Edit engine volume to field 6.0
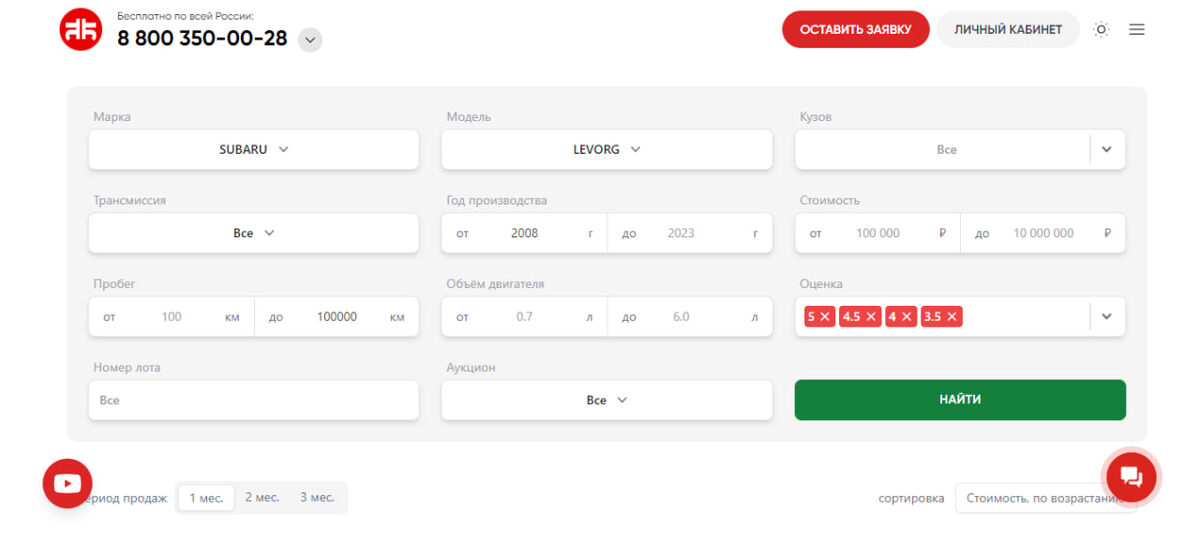1200x544 pixels. click(x=690, y=317)
